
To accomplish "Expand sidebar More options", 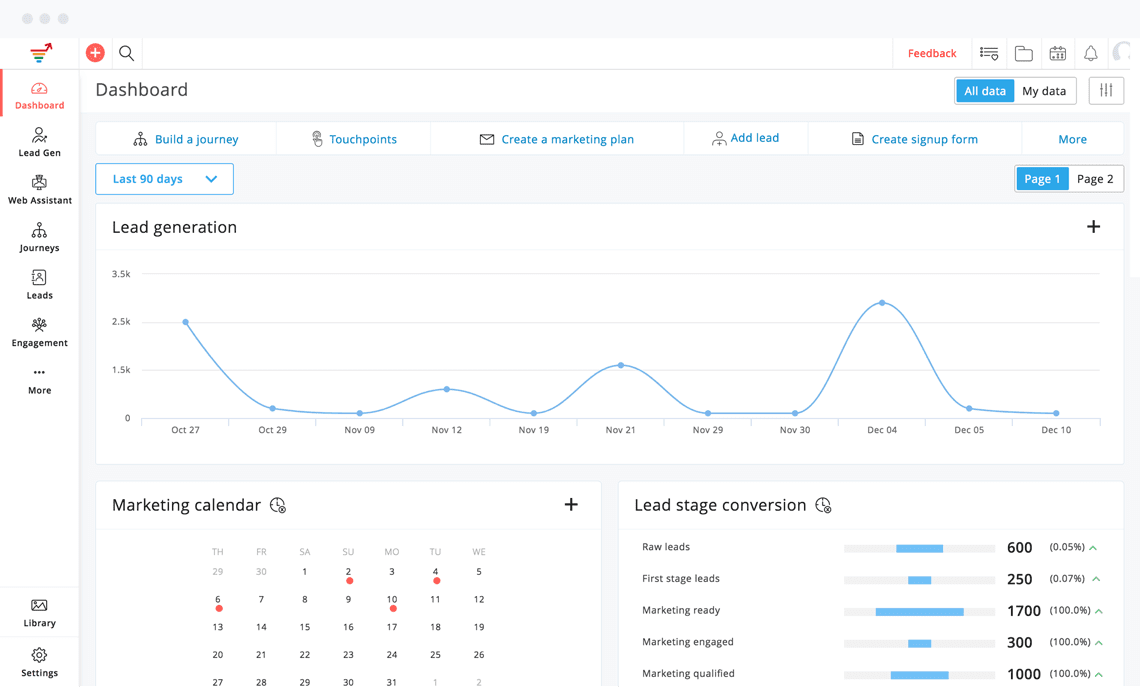I will (x=39, y=380).
